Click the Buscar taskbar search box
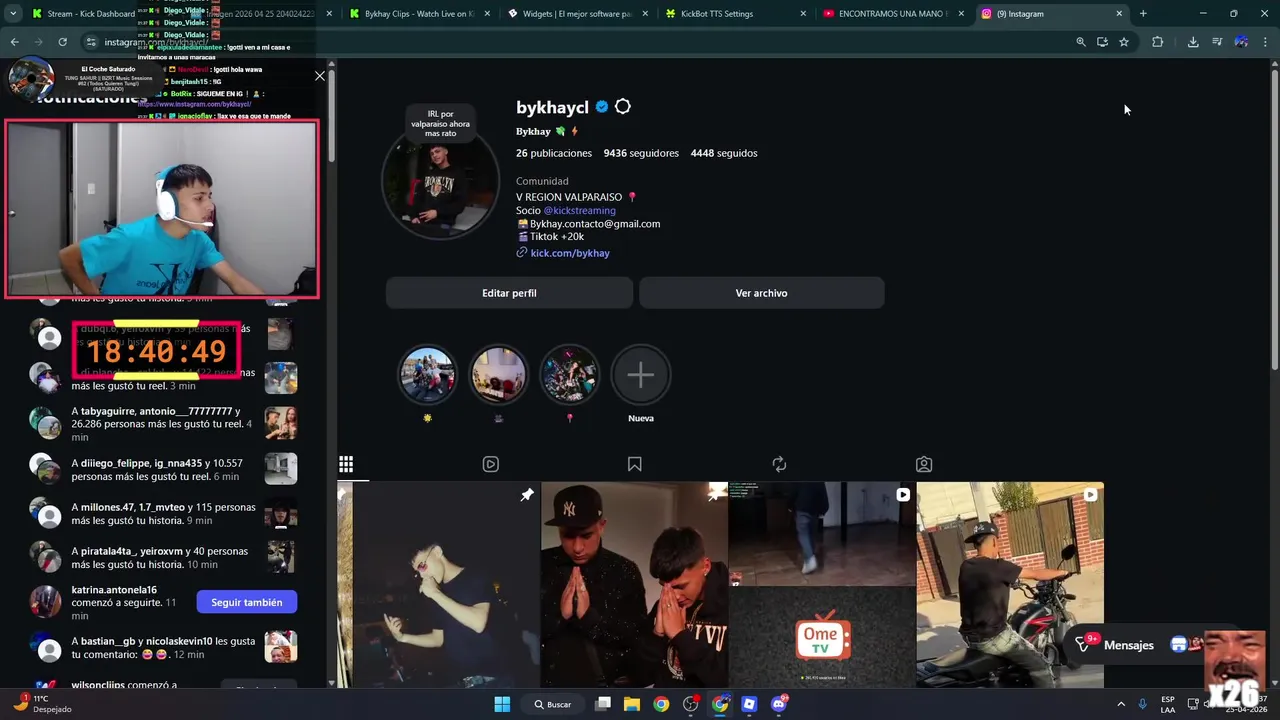This screenshot has height=720, width=1280. point(553,704)
